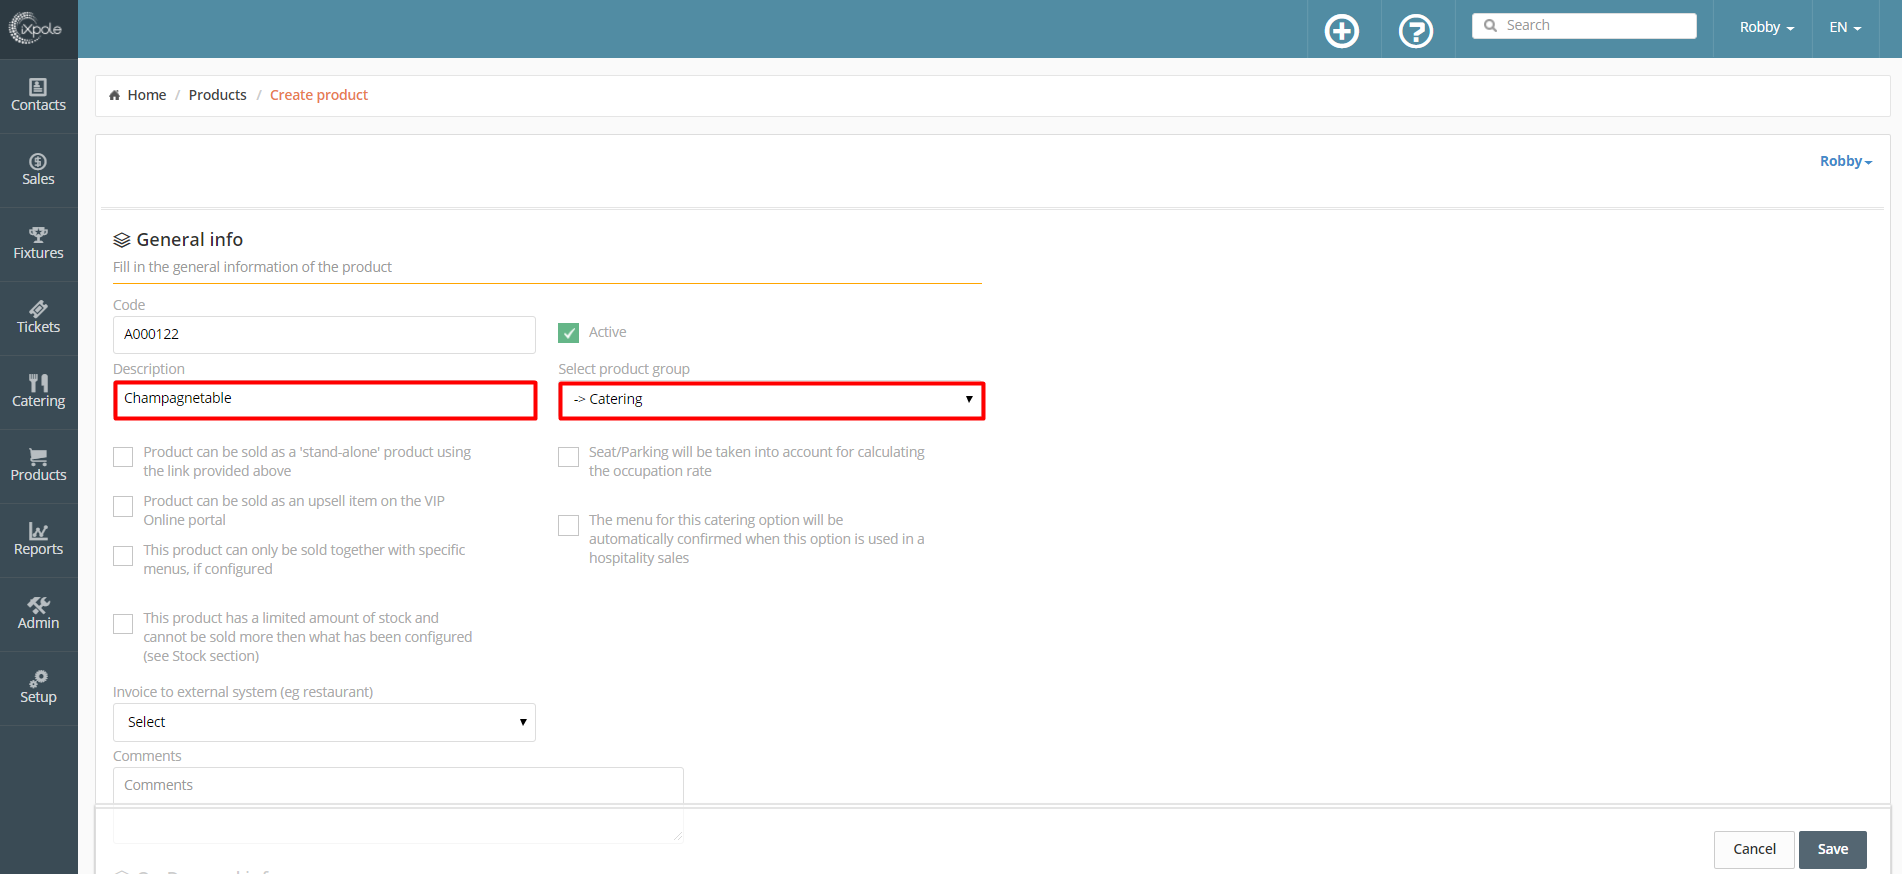Open the Catering sidebar section

38,392
